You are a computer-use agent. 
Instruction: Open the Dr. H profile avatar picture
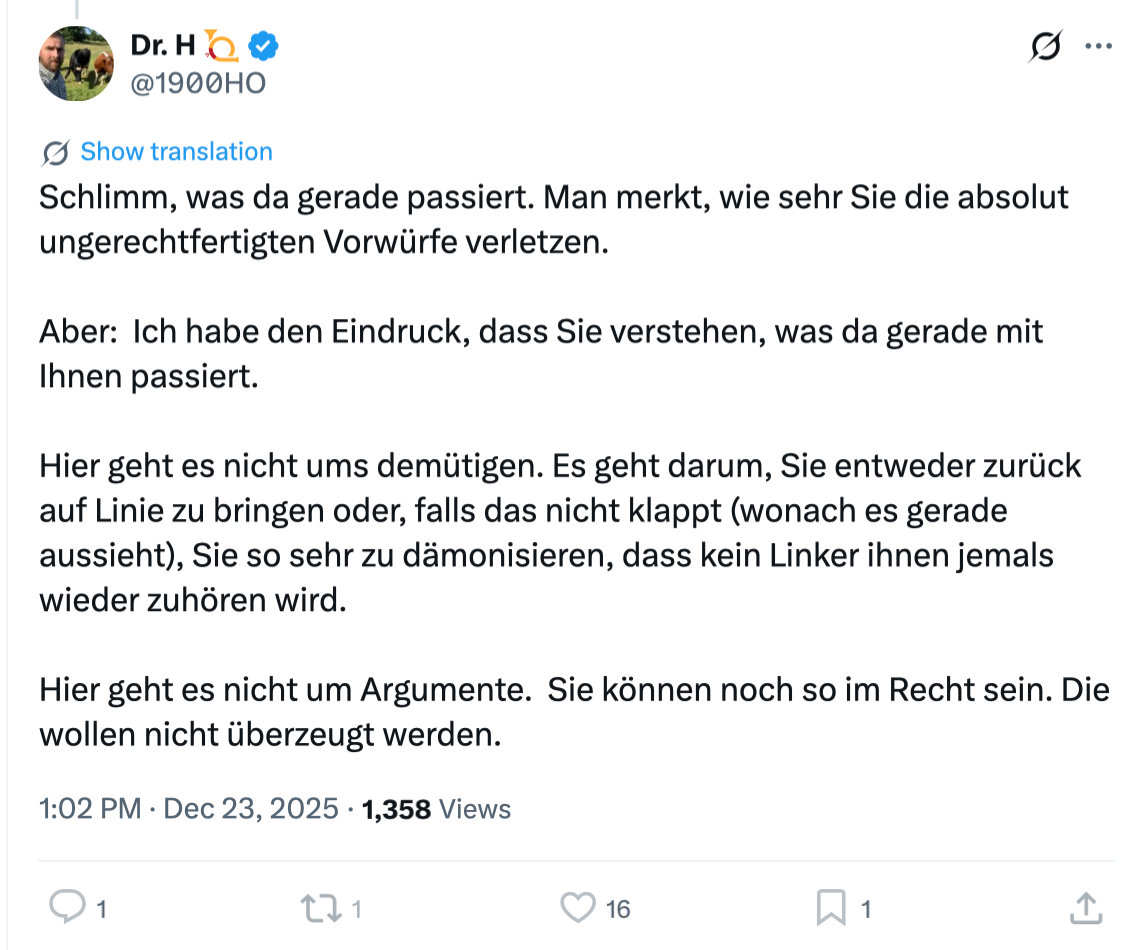(x=77, y=63)
